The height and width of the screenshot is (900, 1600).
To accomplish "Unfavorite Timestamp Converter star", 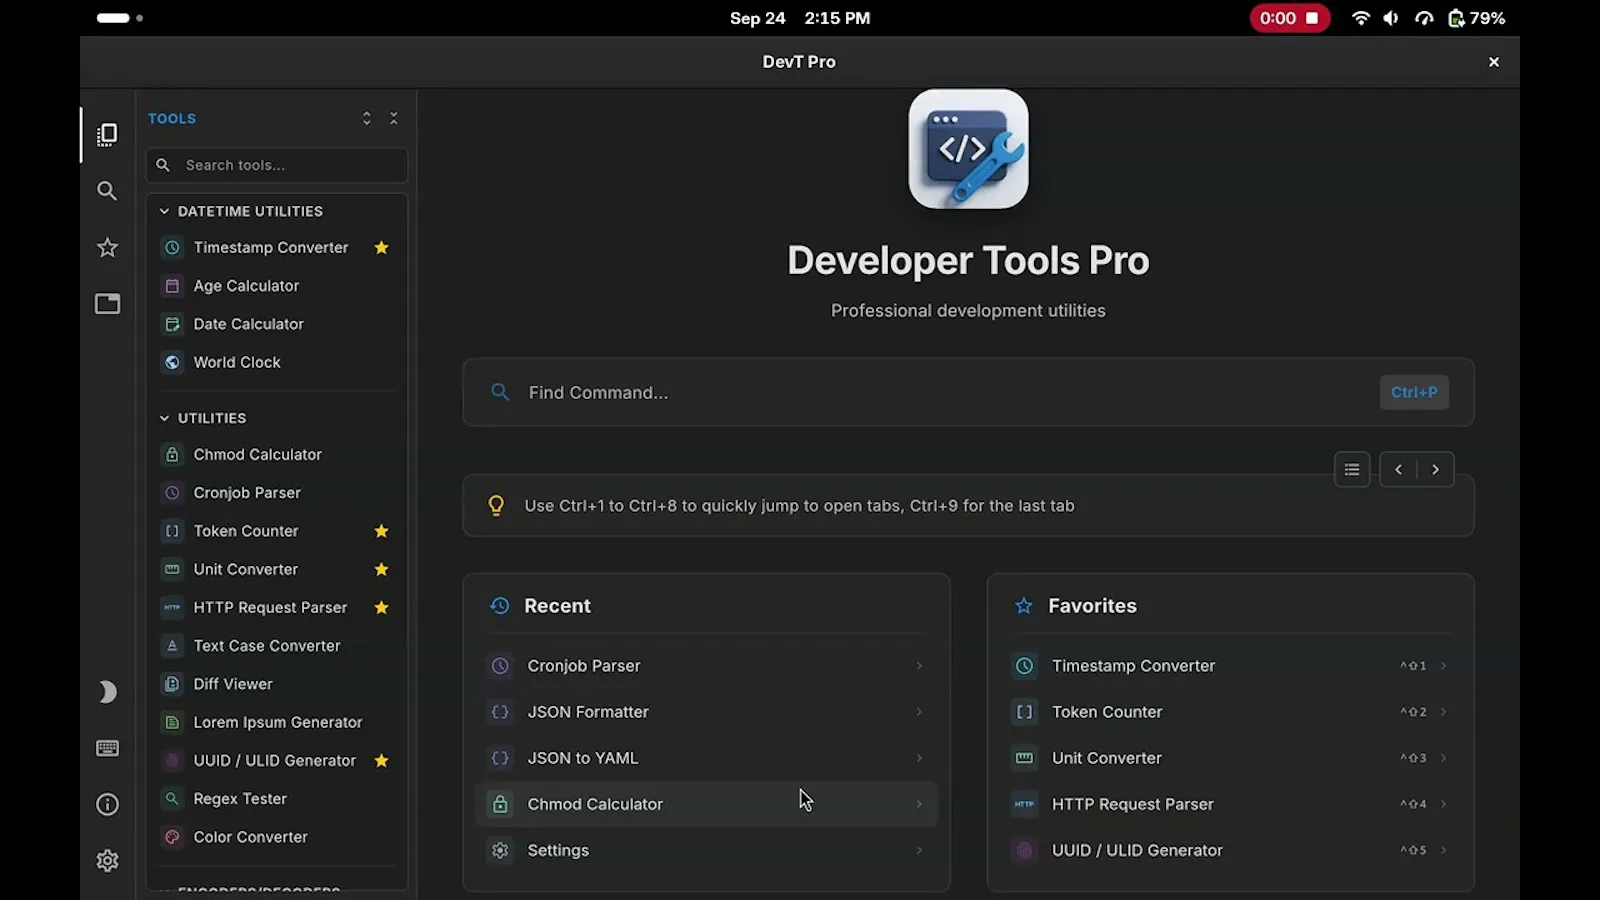I will click(x=381, y=247).
